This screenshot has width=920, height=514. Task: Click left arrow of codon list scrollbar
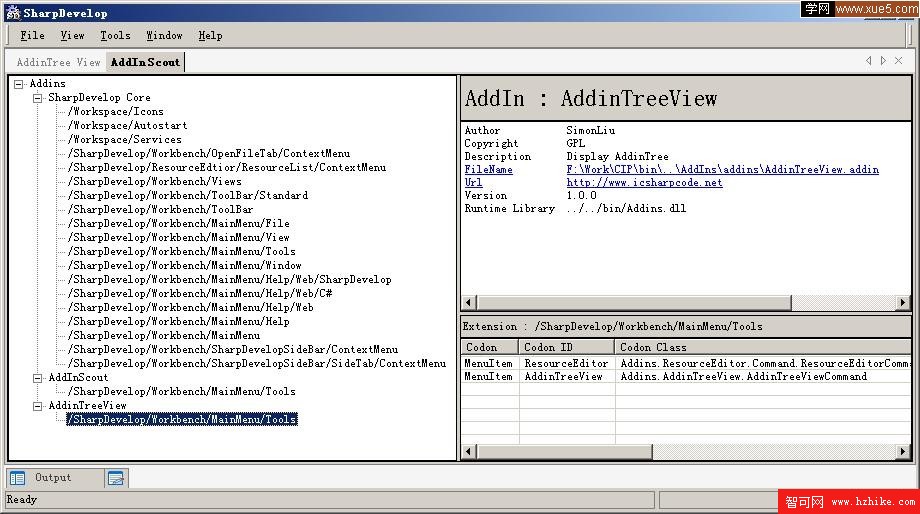[468, 451]
